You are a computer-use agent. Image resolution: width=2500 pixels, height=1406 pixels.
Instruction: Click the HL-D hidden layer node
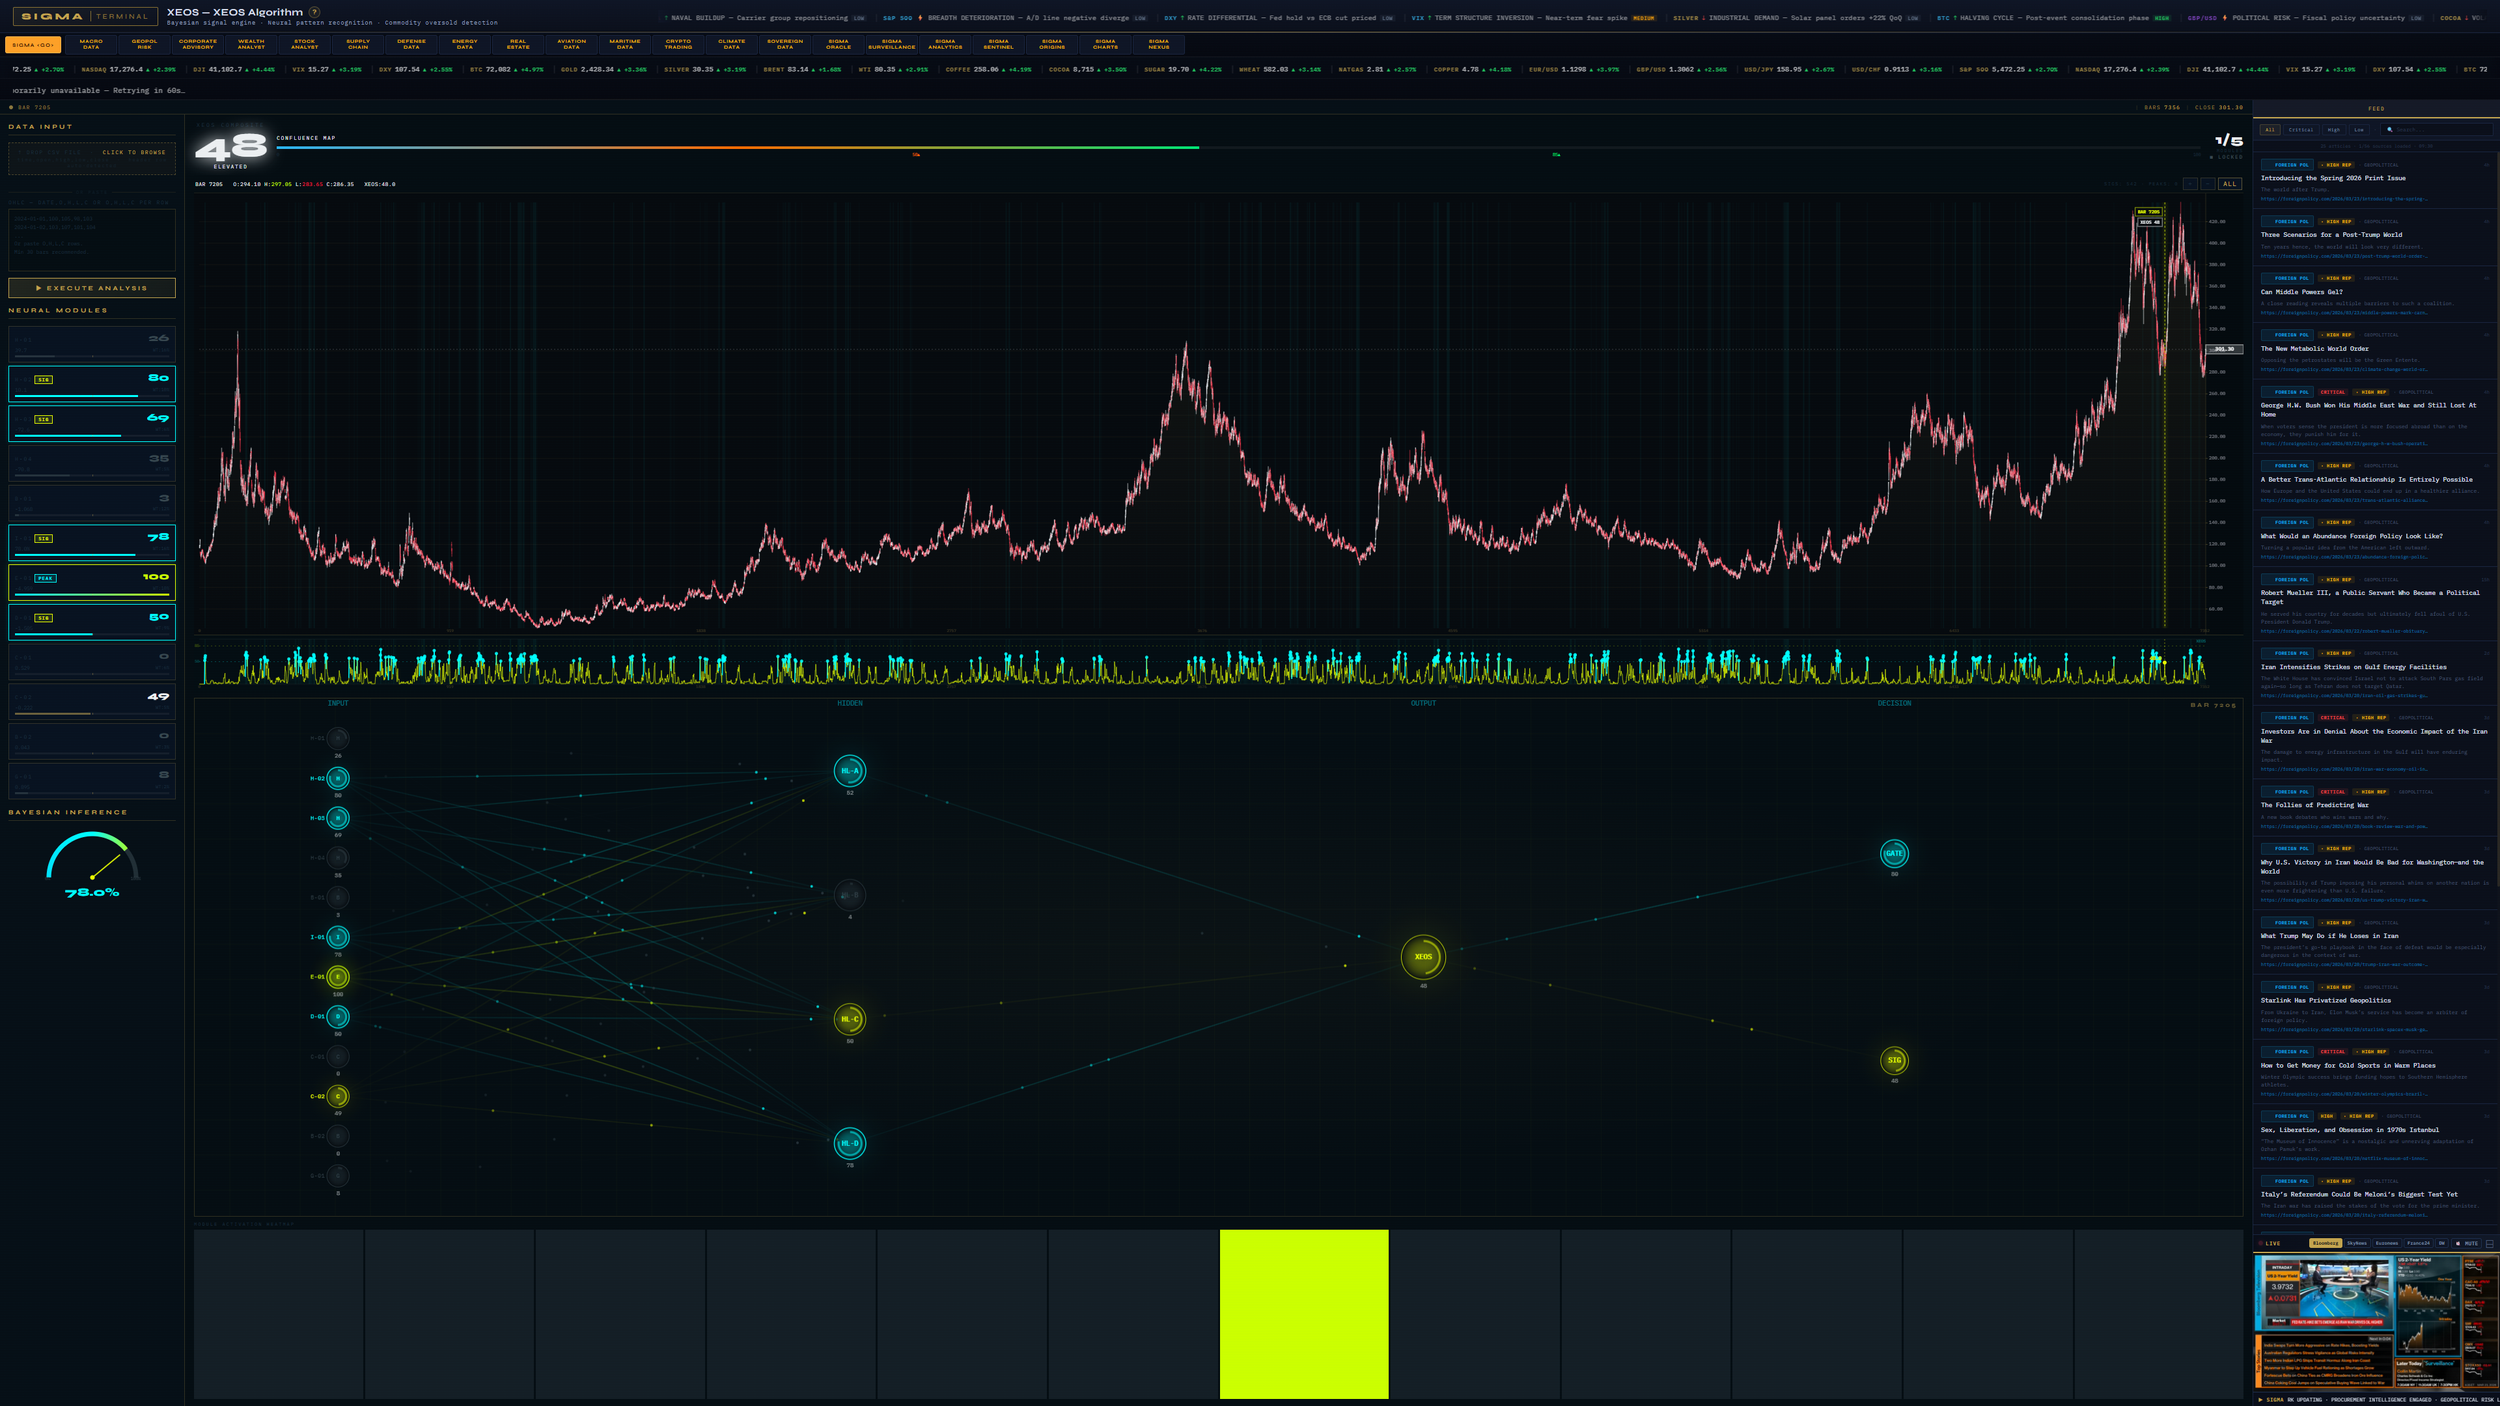pyautogui.click(x=849, y=1143)
